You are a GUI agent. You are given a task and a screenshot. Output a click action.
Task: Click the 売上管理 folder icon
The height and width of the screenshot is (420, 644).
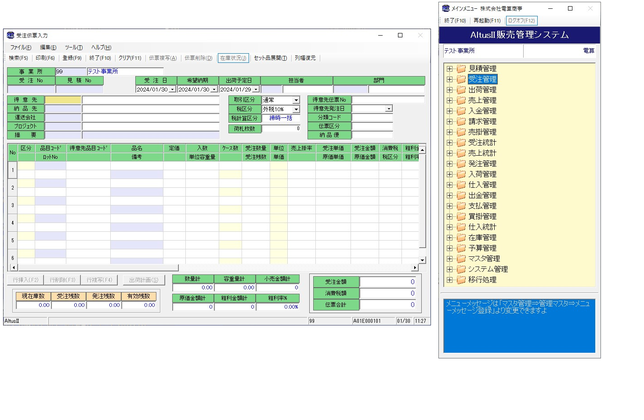(461, 100)
